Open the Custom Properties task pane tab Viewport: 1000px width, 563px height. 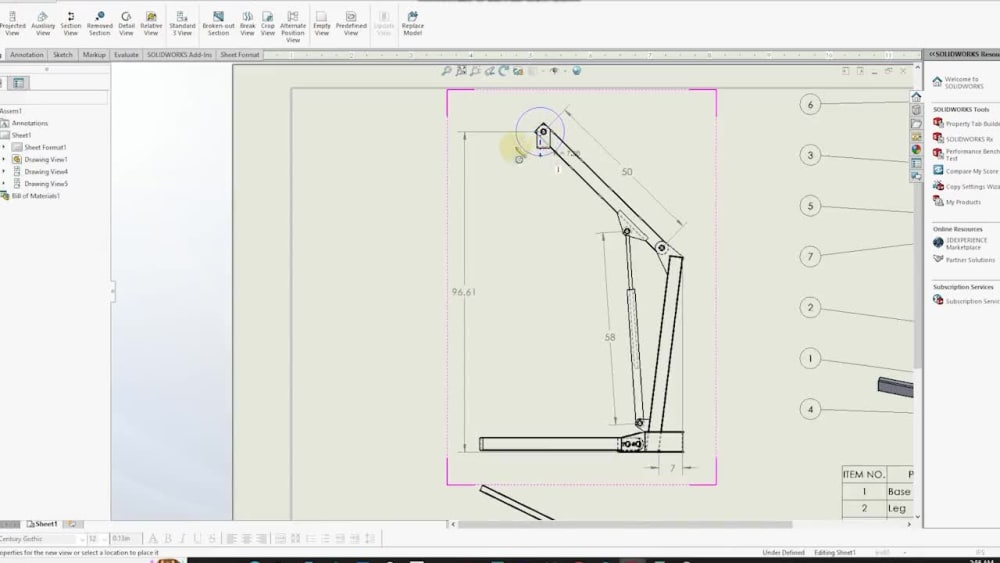(916, 163)
